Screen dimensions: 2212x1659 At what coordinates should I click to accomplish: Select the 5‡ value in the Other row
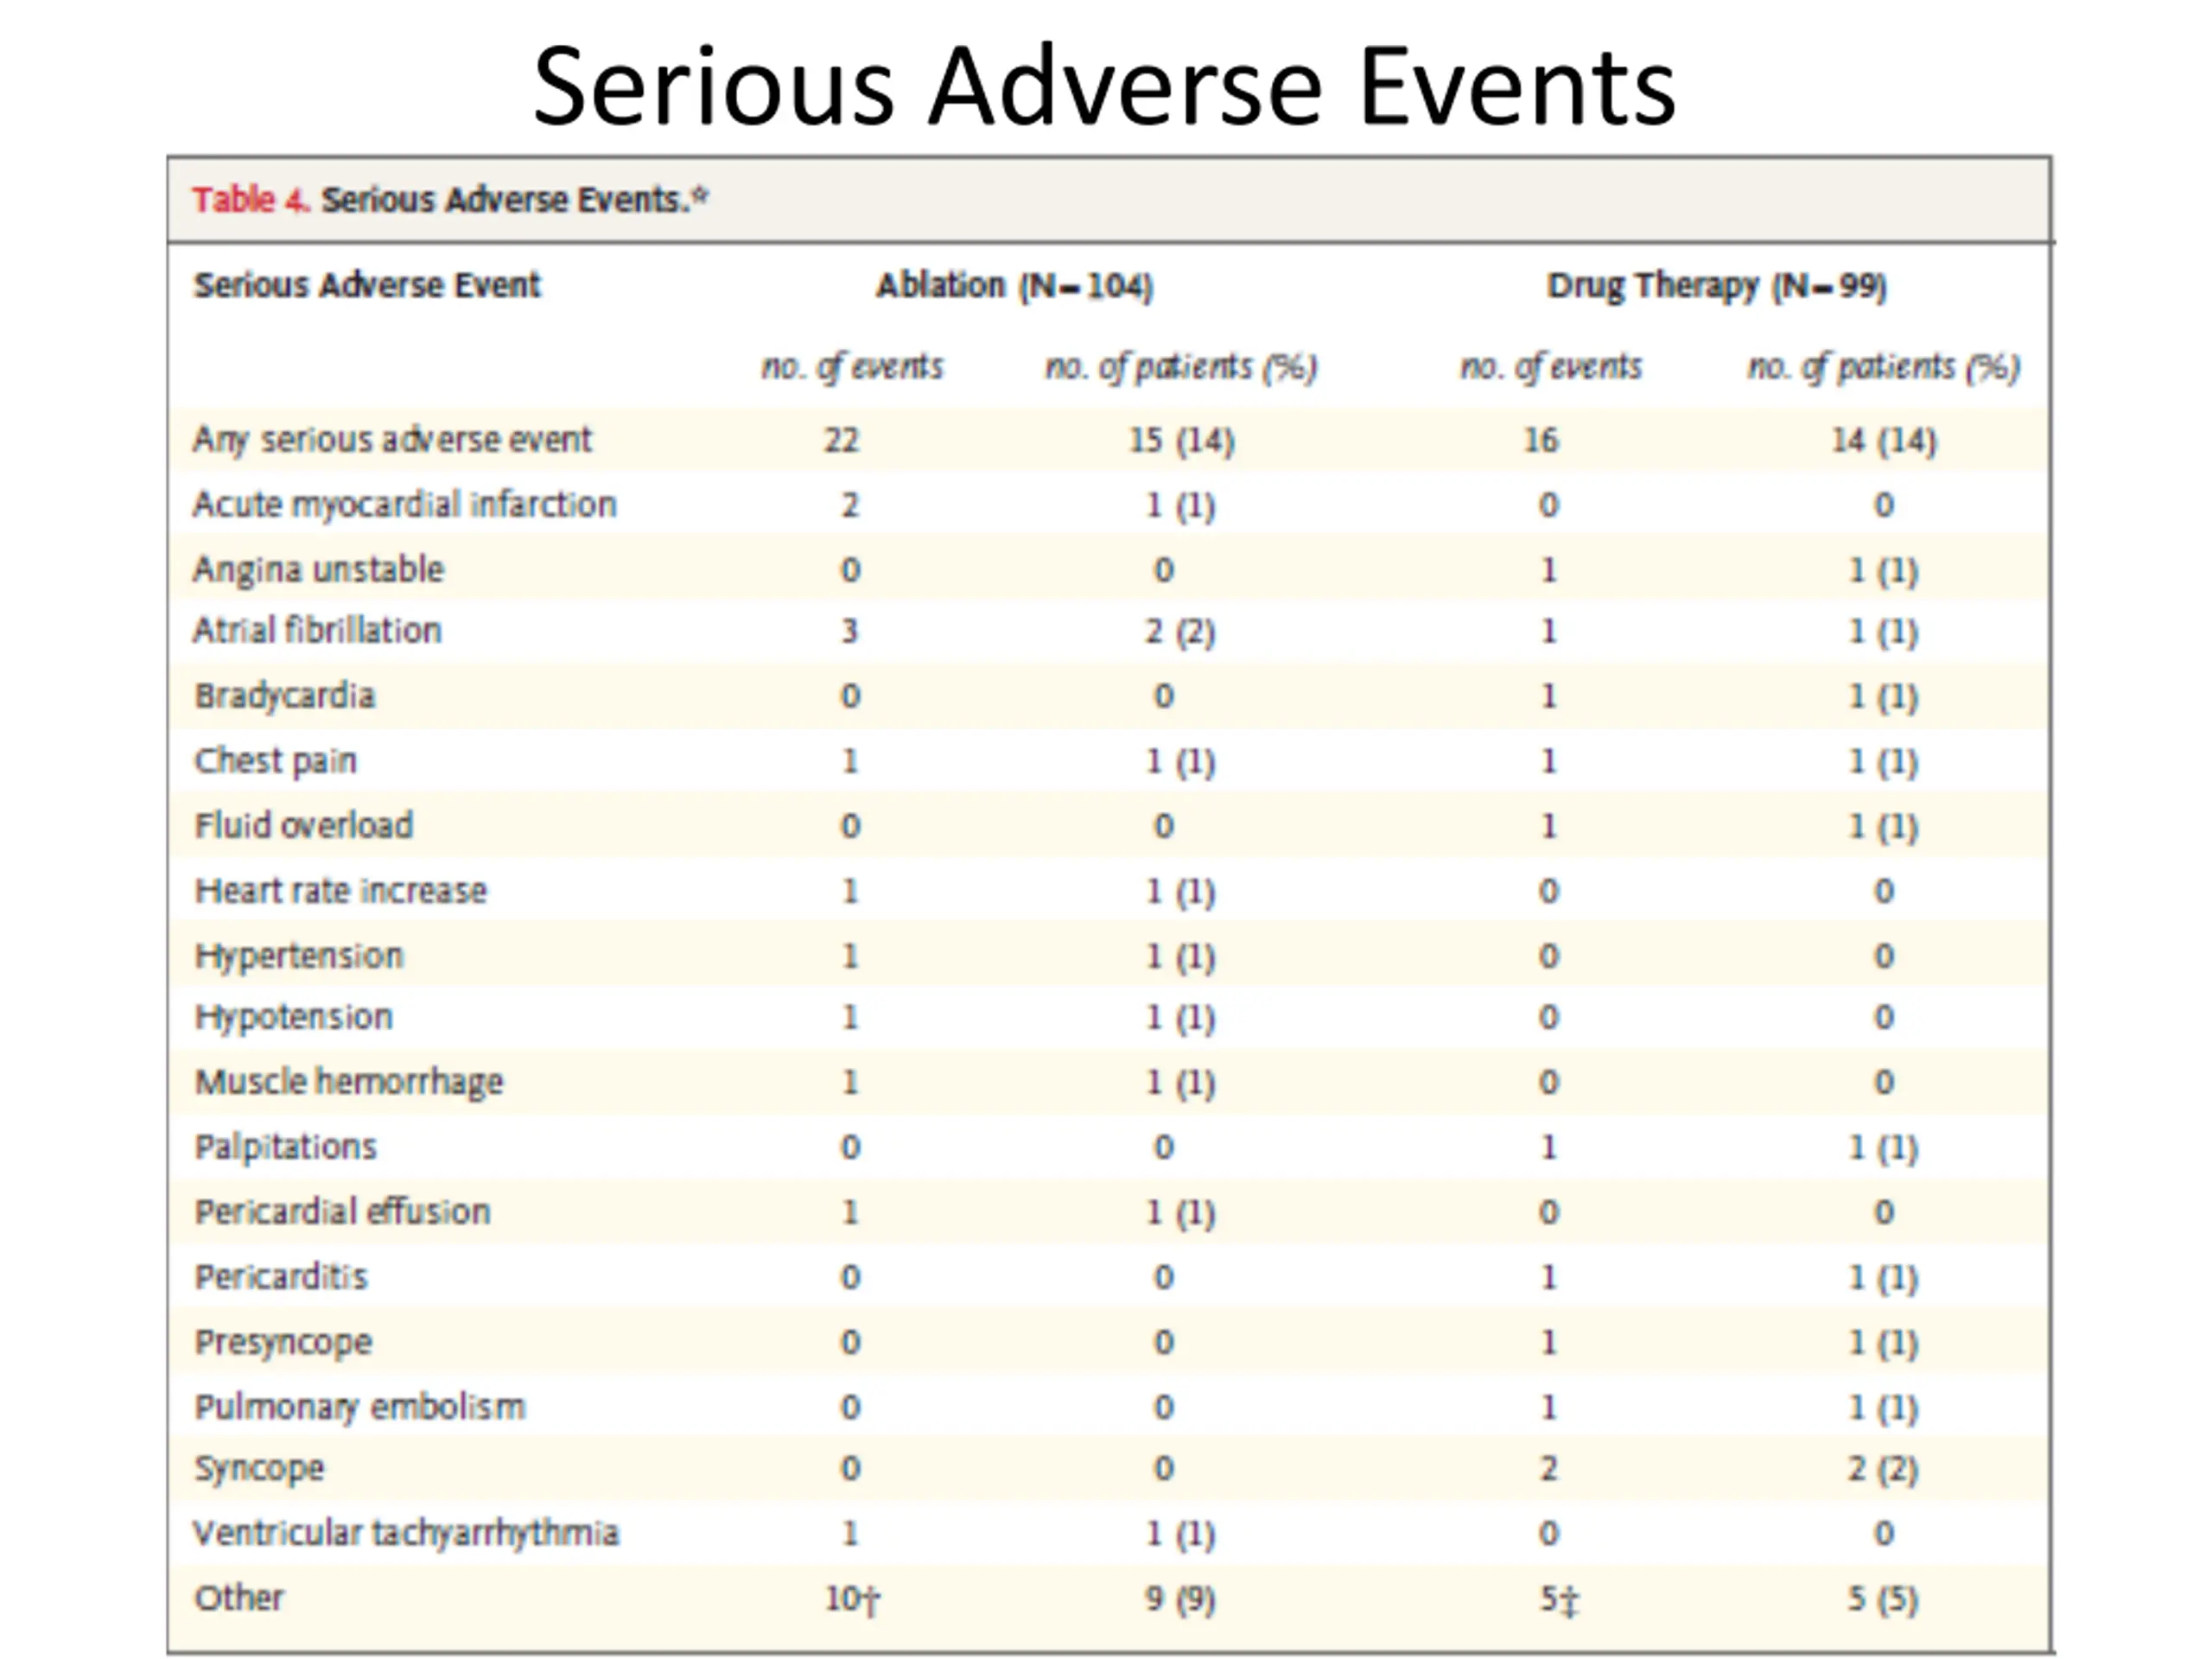tap(1559, 1600)
